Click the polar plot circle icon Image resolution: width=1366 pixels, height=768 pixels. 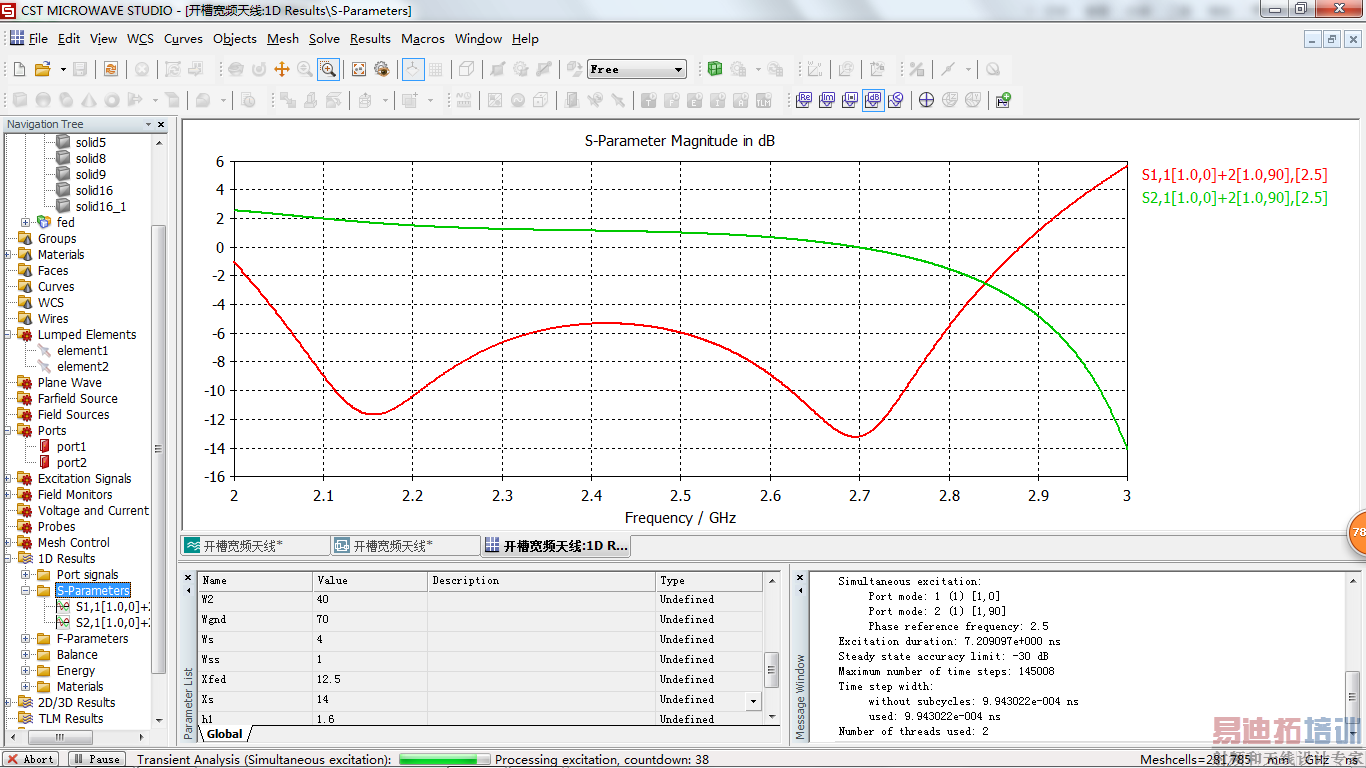tap(926, 100)
